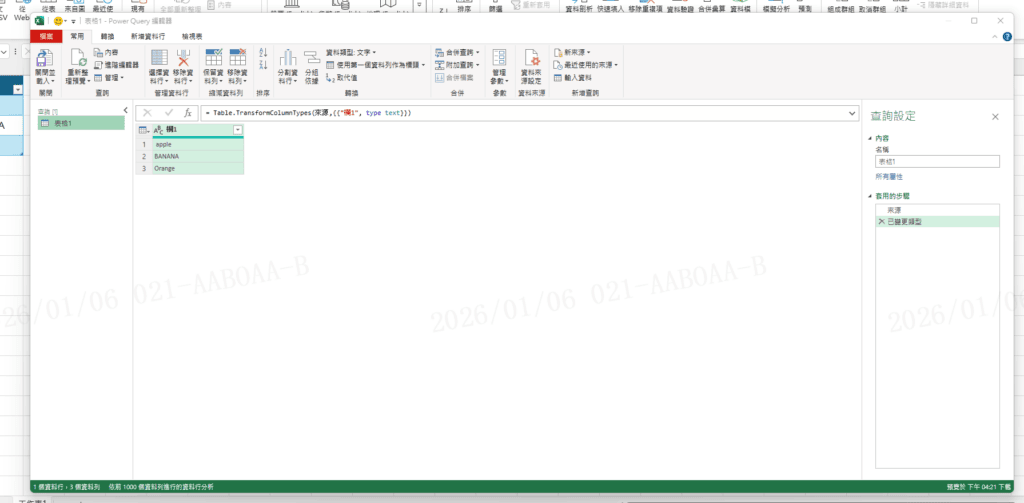Viewport: 1024px width, 503px height.
Task: Click the 移除資料行 (Remove Columns) icon
Action: (x=183, y=60)
